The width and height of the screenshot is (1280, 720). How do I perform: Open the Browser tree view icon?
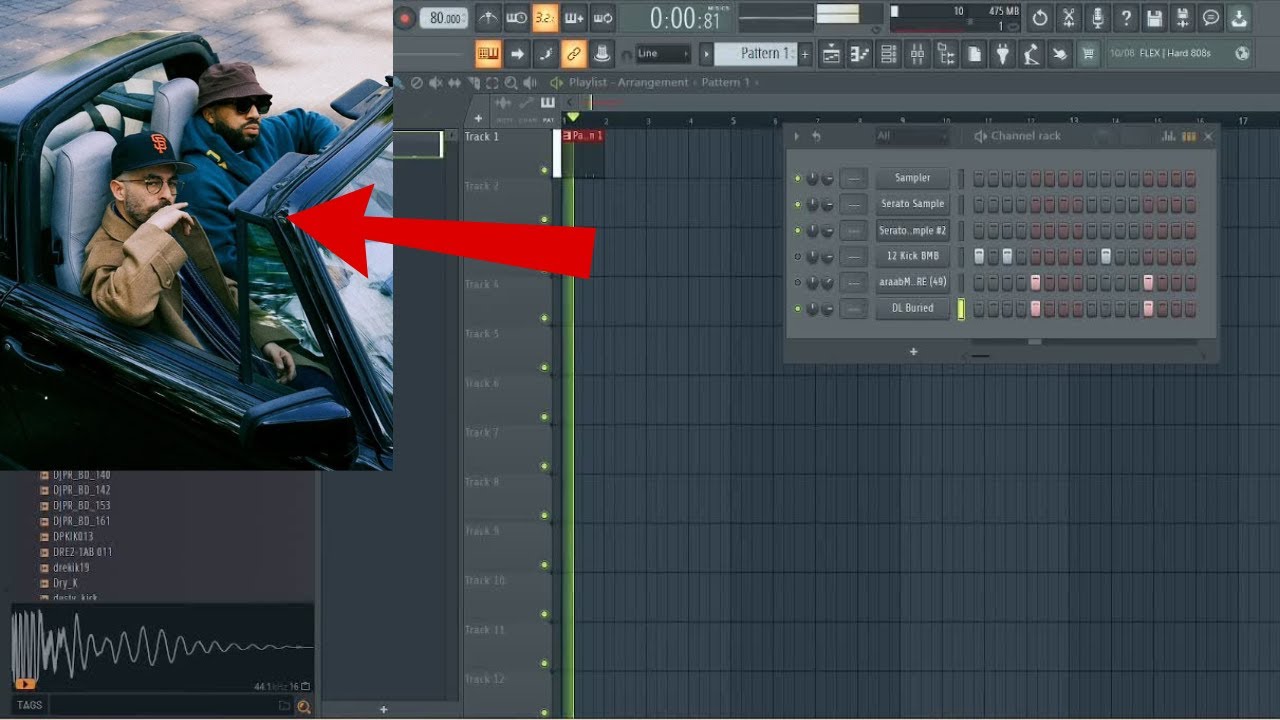click(946, 54)
